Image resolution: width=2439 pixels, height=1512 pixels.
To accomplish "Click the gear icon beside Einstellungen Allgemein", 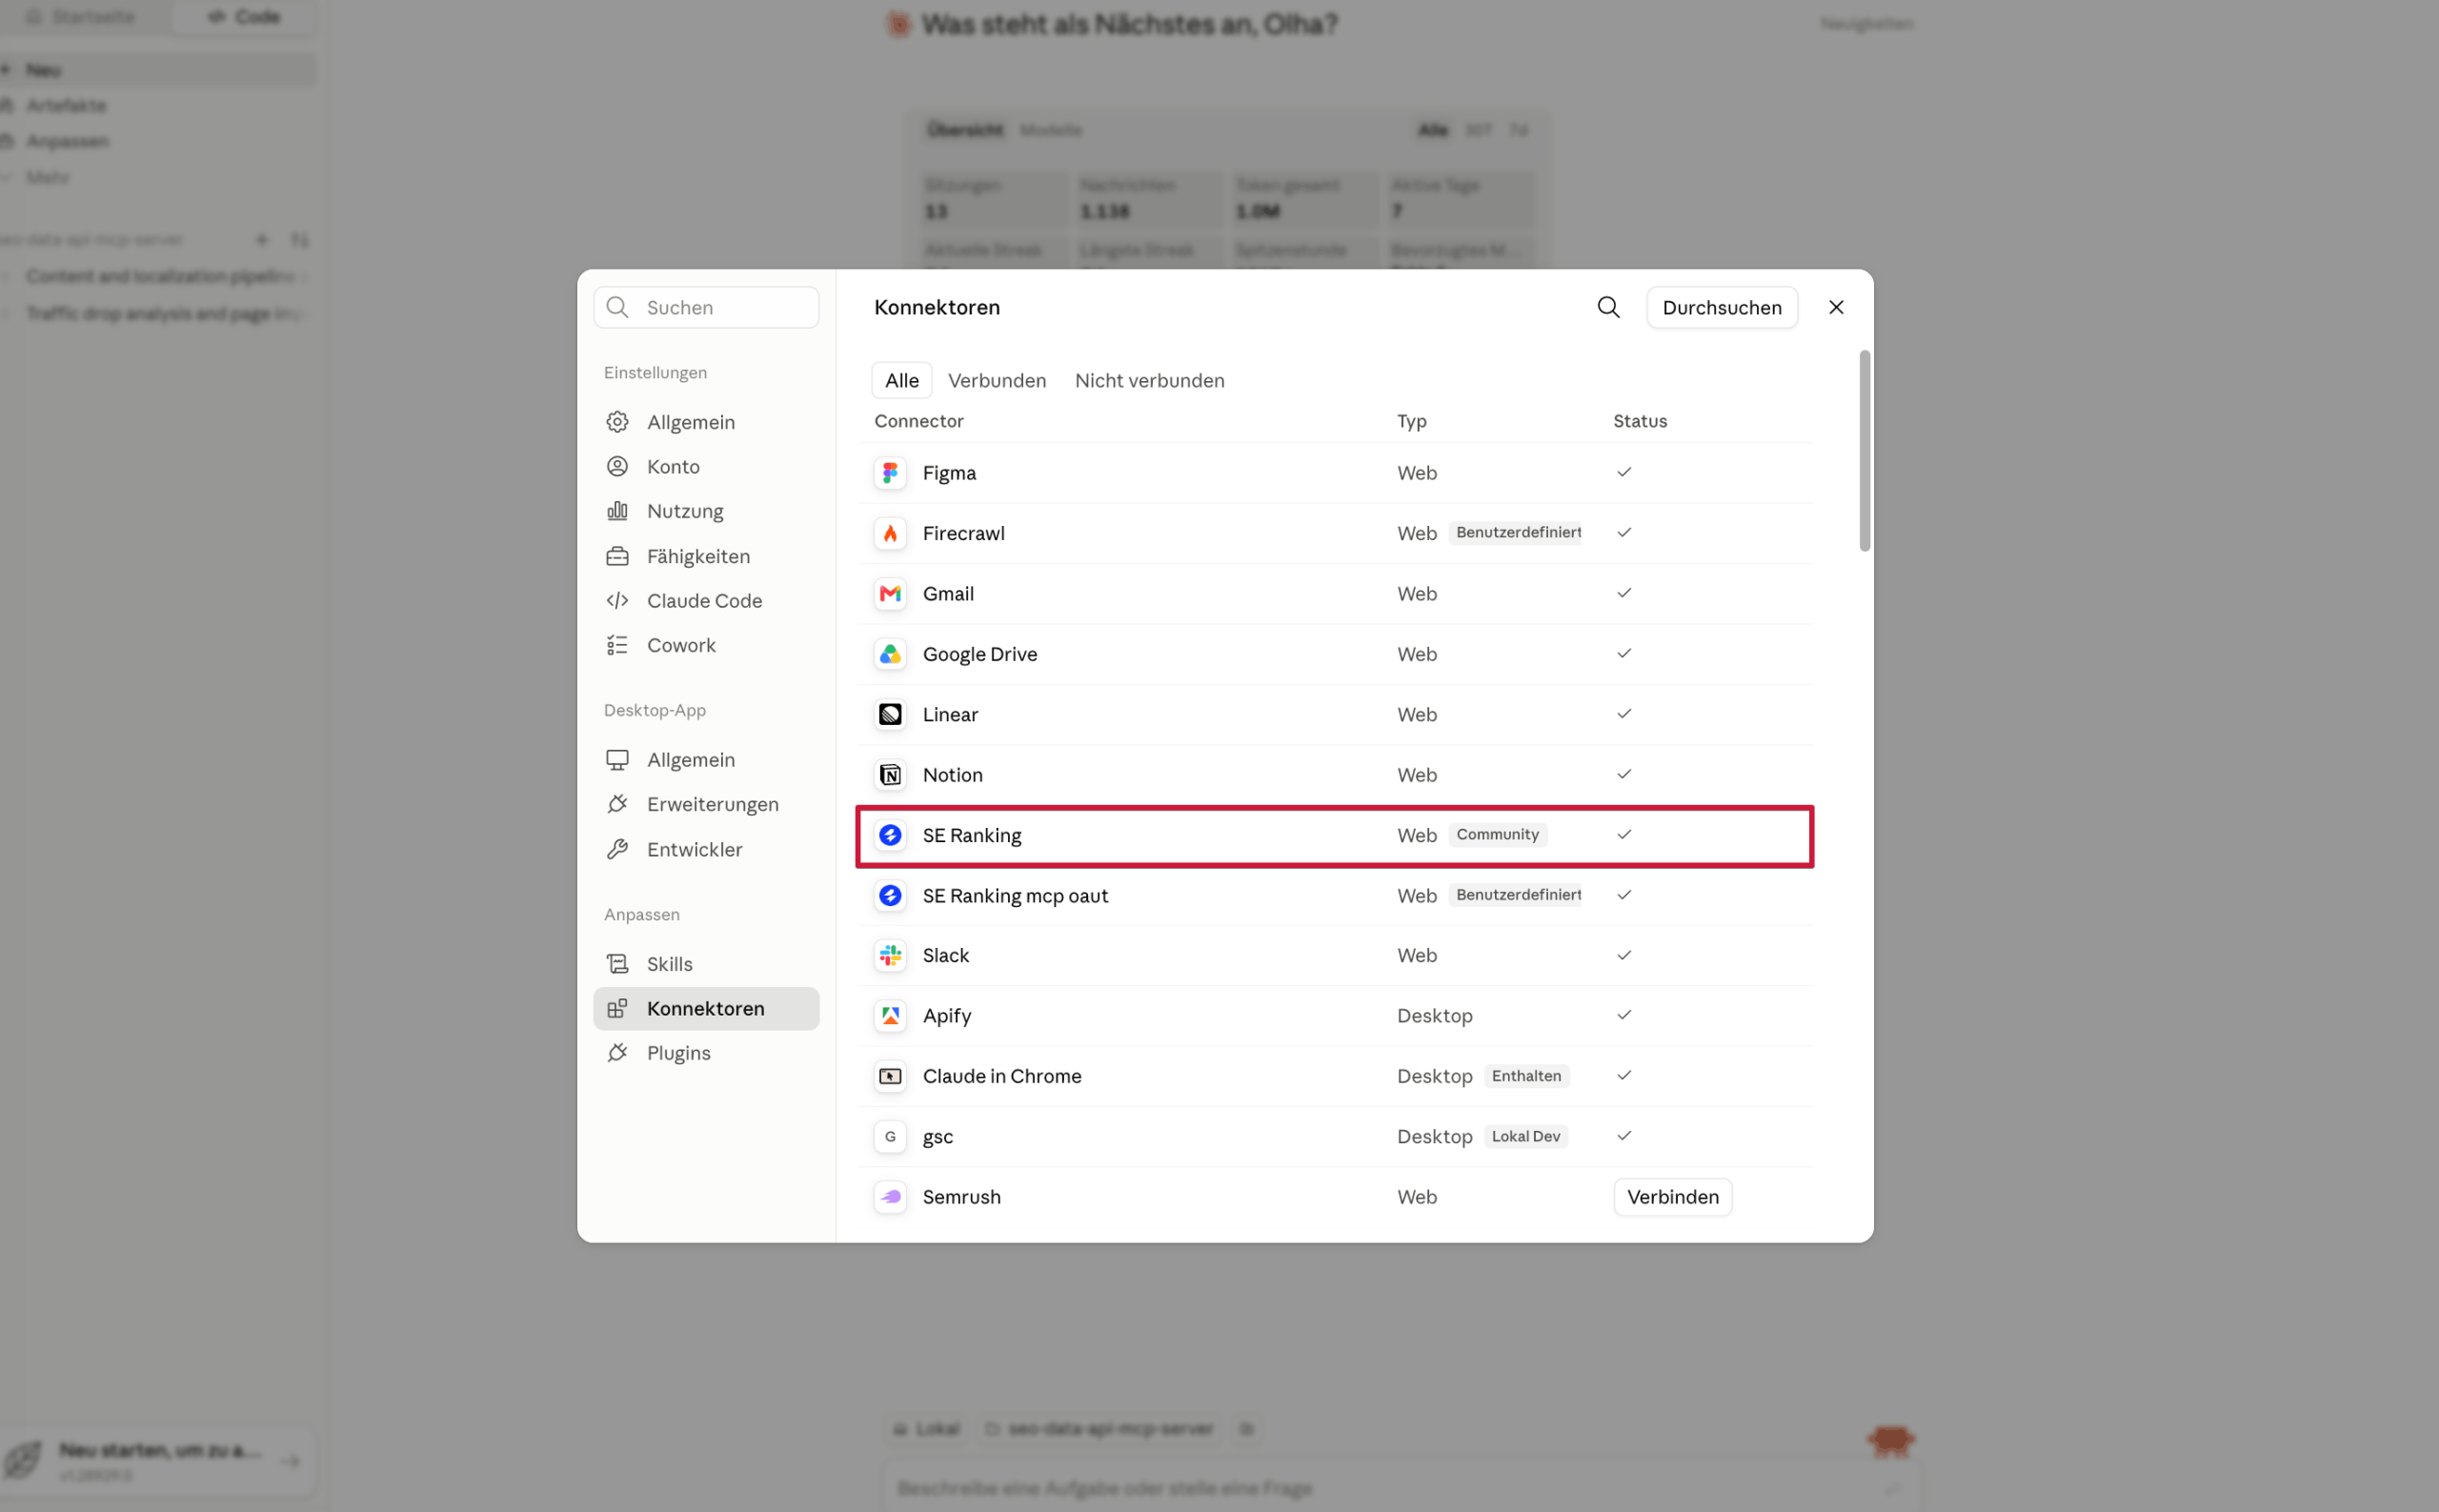I will (x=618, y=422).
